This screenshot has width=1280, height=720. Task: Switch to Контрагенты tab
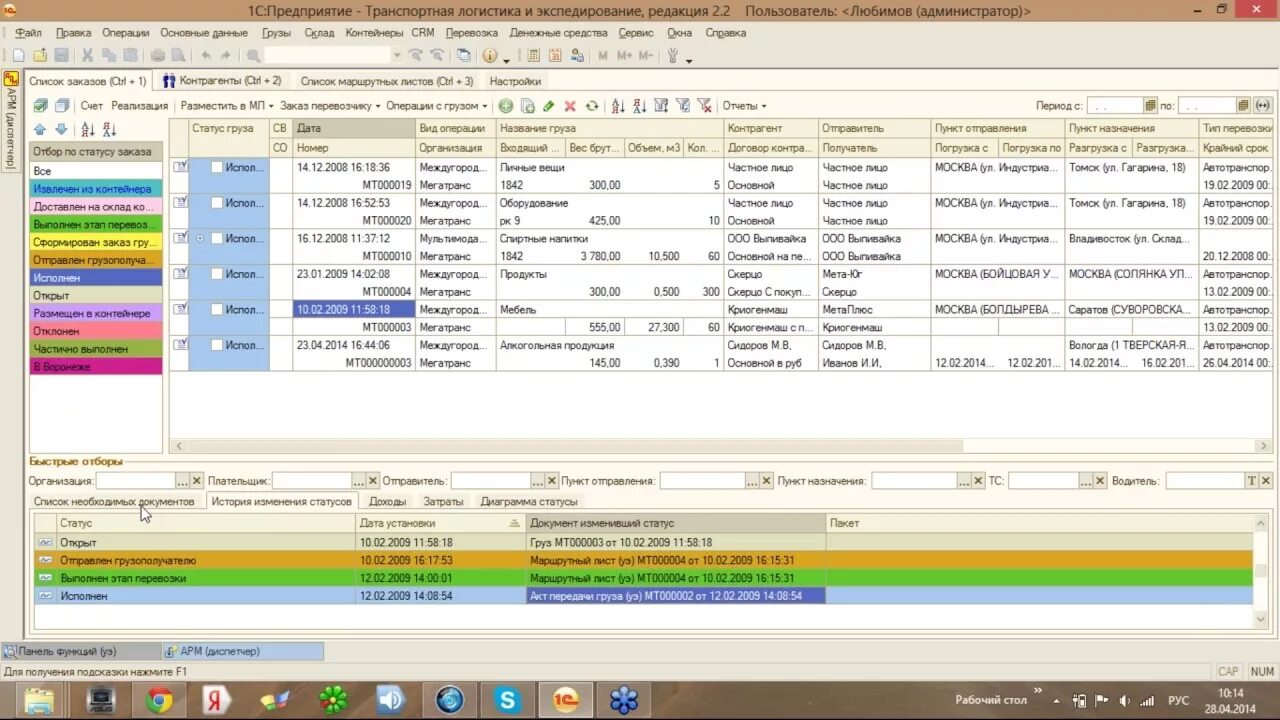pyautogui.click(x=222, y=81)
